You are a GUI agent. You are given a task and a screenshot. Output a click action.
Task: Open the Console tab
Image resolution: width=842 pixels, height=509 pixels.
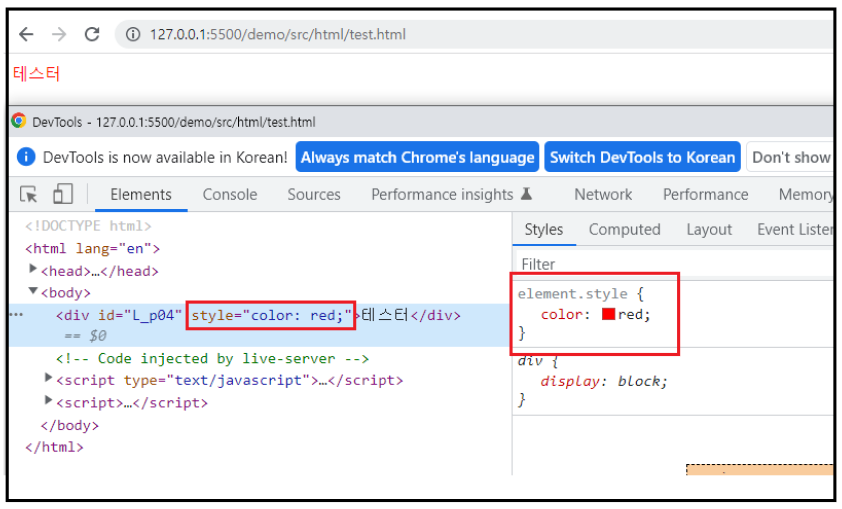(230, 194)
